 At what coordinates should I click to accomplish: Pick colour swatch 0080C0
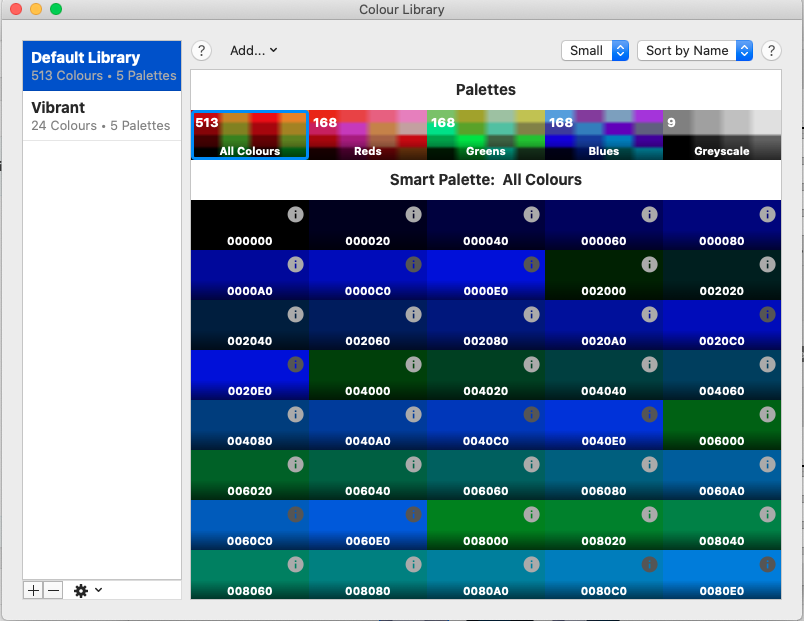click(604, 575)
